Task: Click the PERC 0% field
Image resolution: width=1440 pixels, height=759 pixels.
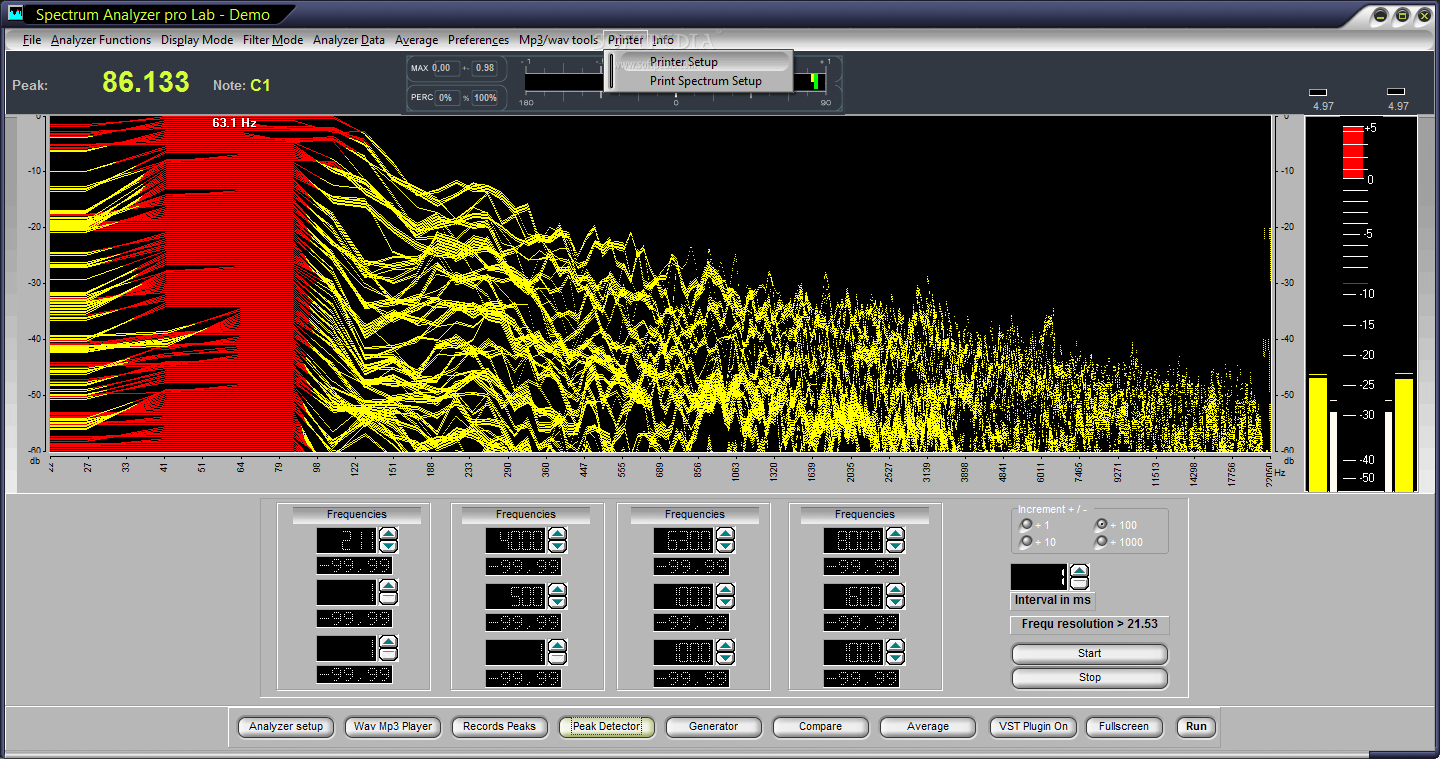Action: 448,98
